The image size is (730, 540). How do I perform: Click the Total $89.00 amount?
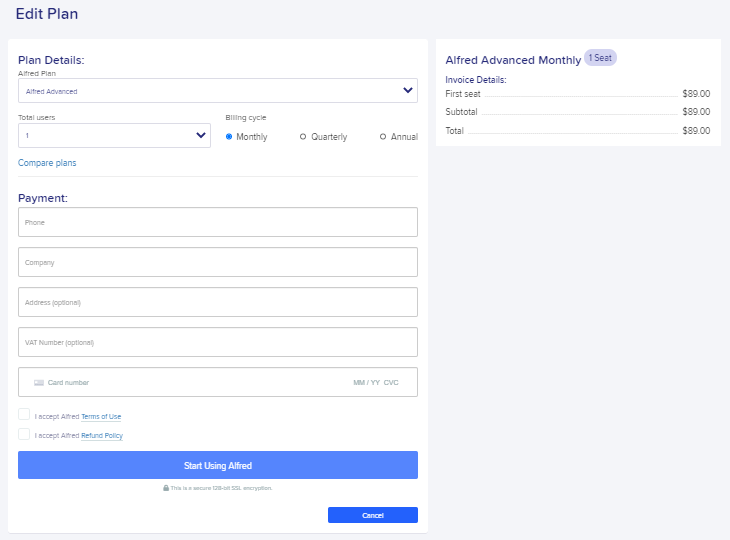696,131
